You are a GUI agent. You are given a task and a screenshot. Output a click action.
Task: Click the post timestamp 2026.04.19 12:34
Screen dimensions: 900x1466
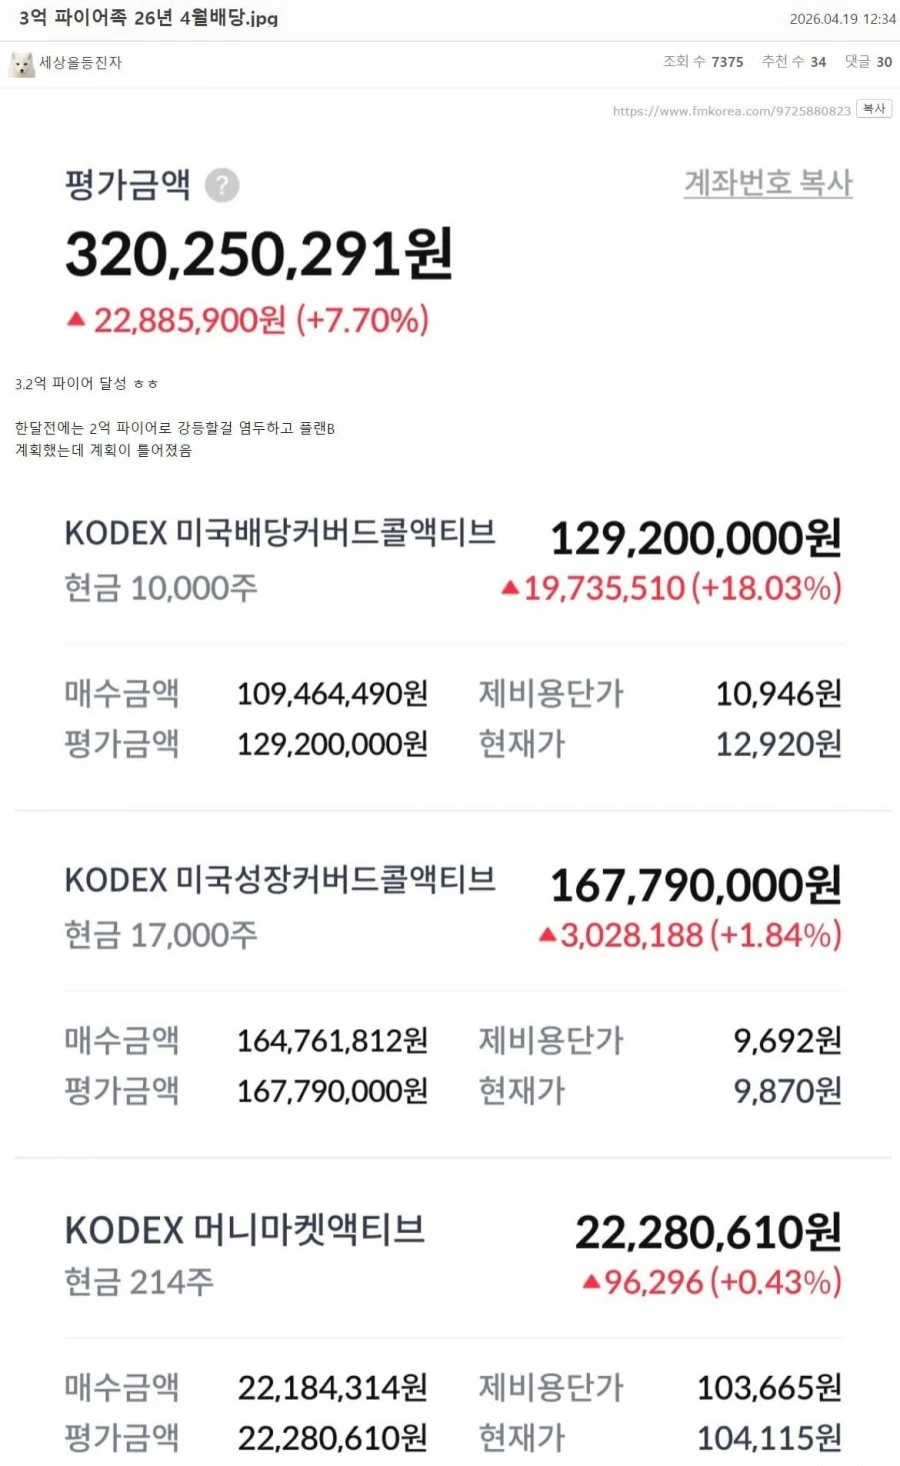pos(842,19)
